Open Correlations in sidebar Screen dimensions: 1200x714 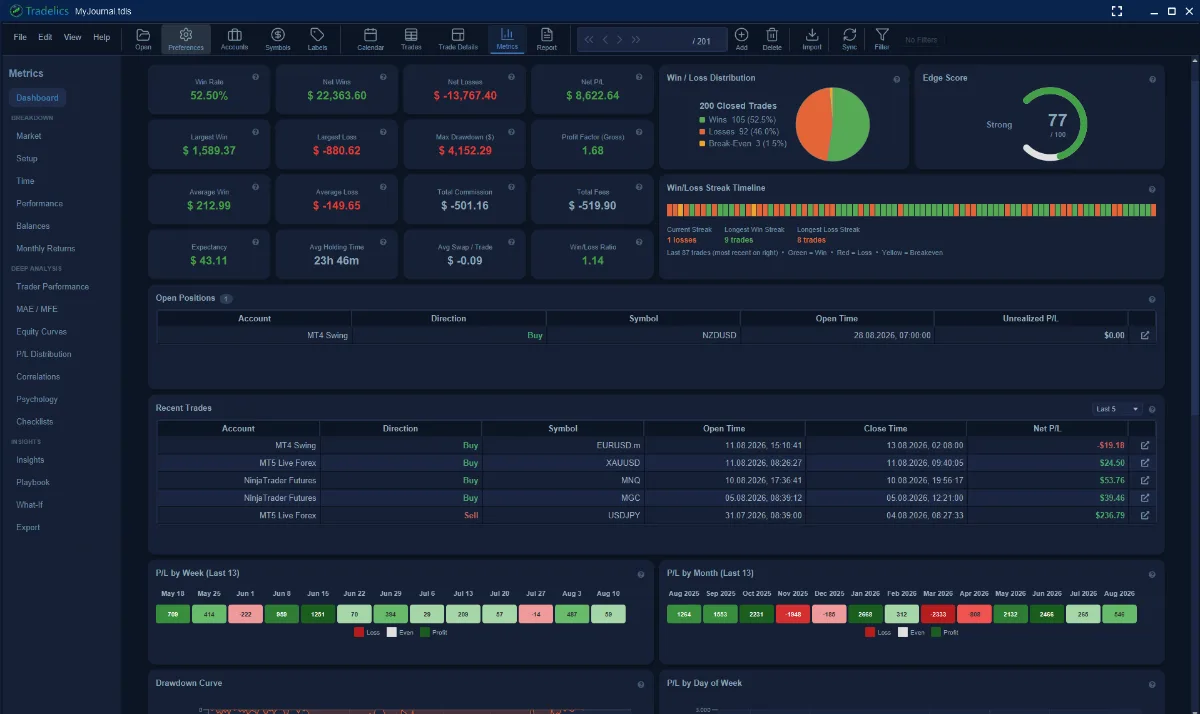(38, 377)
